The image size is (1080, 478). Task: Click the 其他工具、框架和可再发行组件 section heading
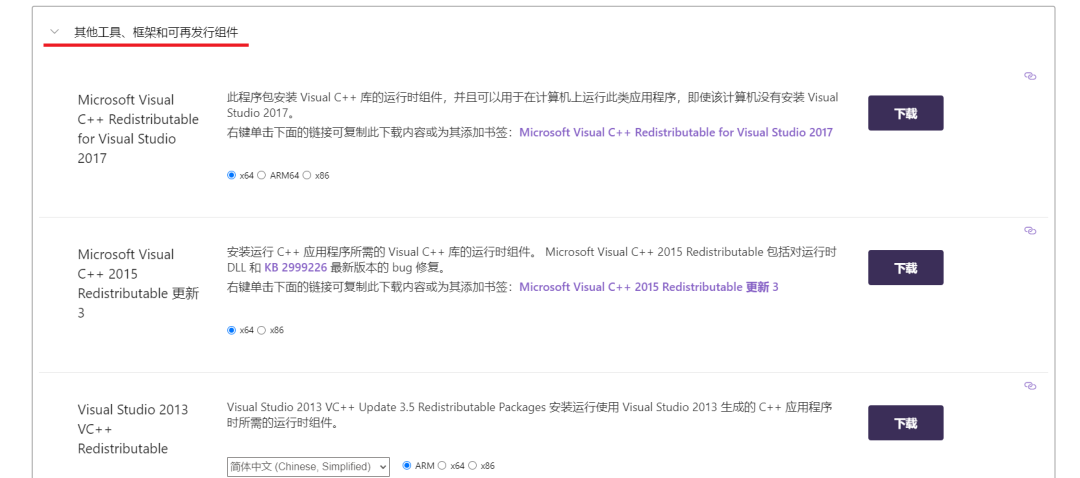[157, 32]
